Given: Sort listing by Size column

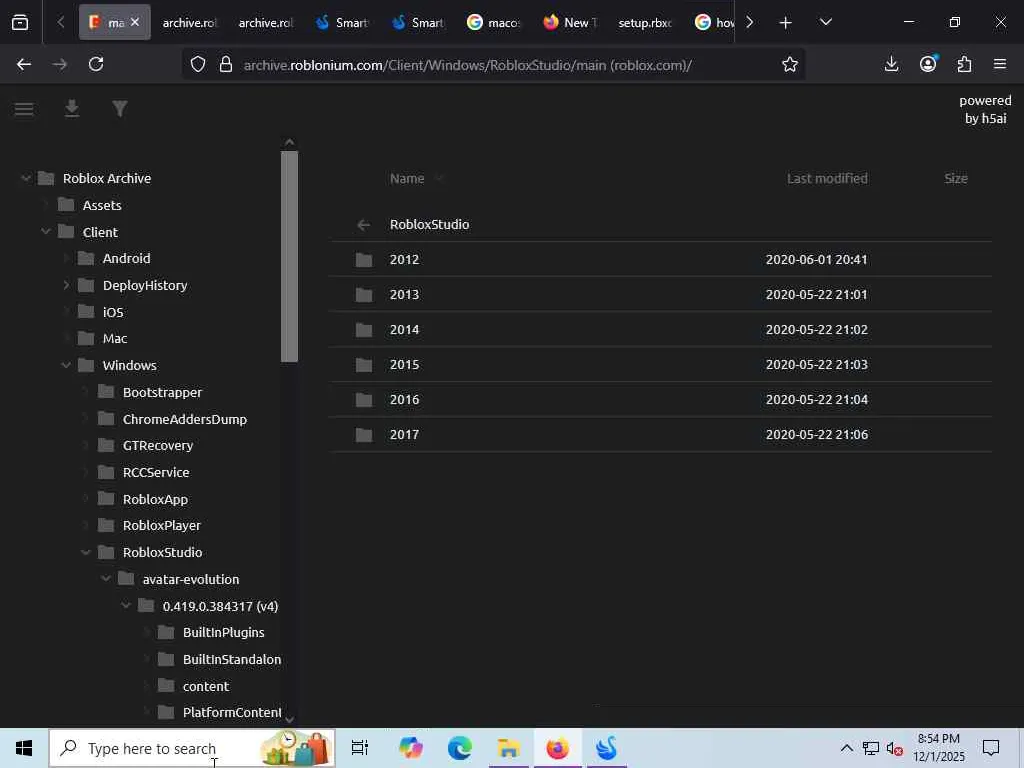Looking at the screenshot, I should tap(955, 178).
